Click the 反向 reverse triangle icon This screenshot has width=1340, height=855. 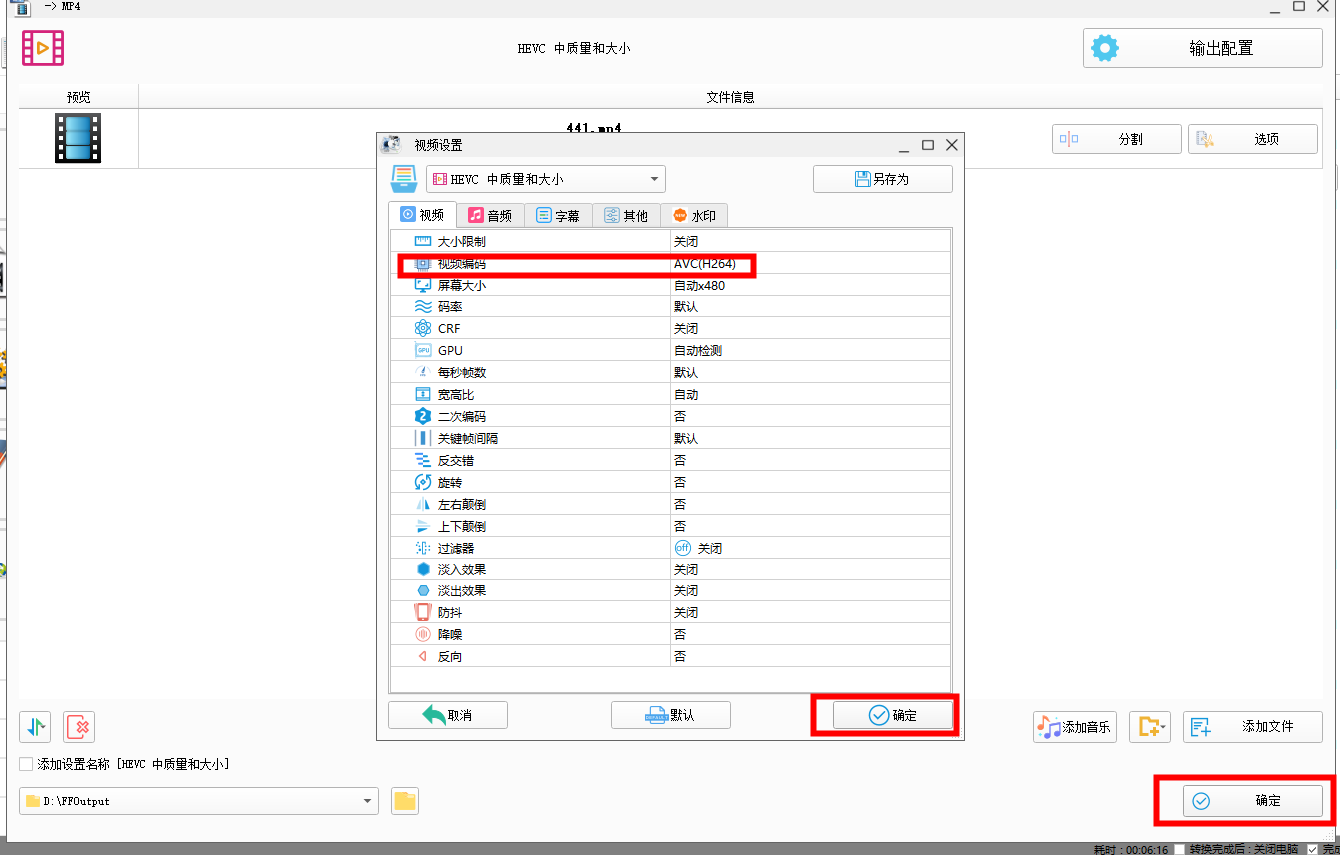[x=422, y=657]
